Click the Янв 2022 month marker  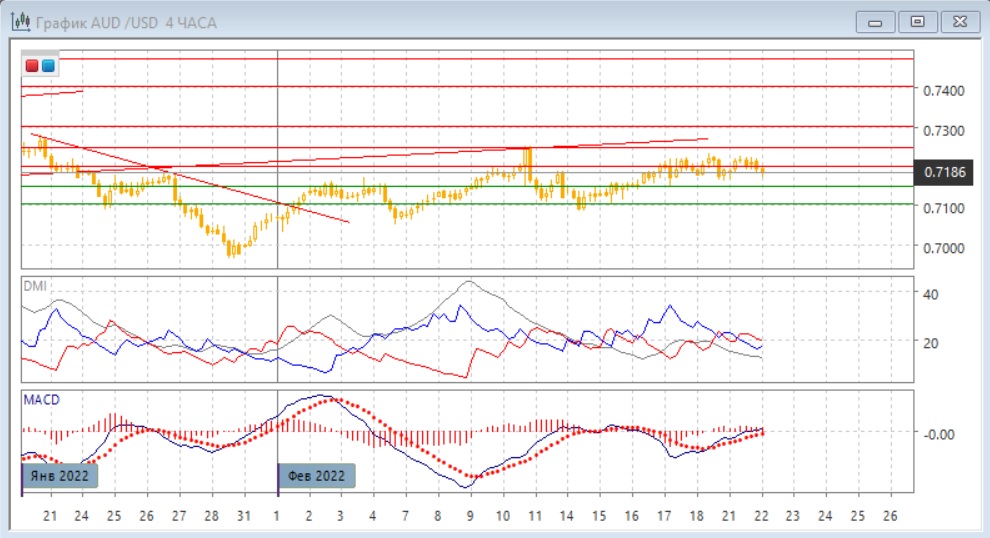coord(60,476)
